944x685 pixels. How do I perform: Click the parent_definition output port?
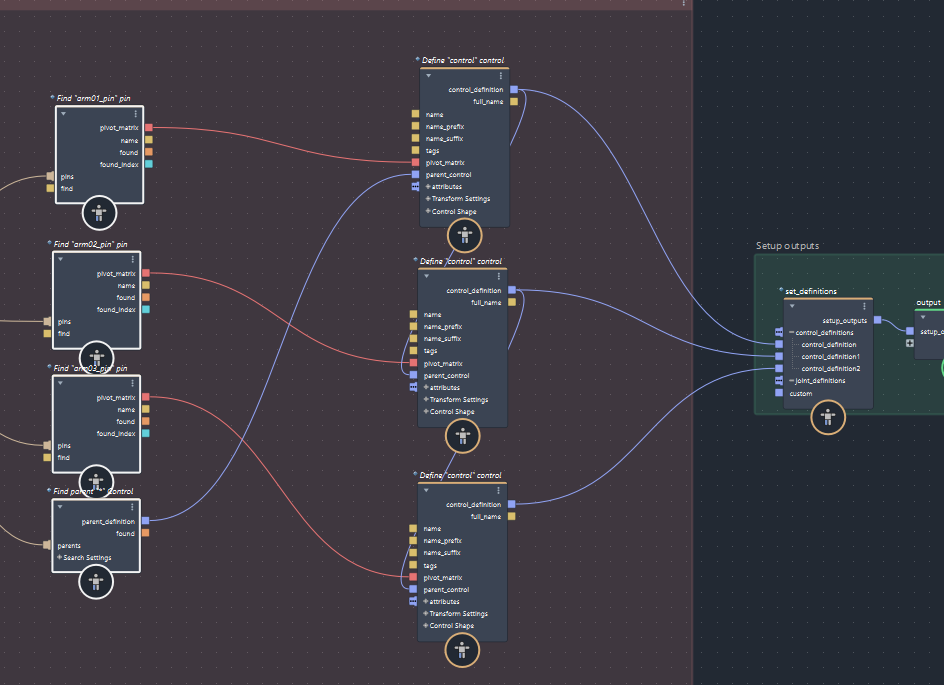[x=145, y=521]
